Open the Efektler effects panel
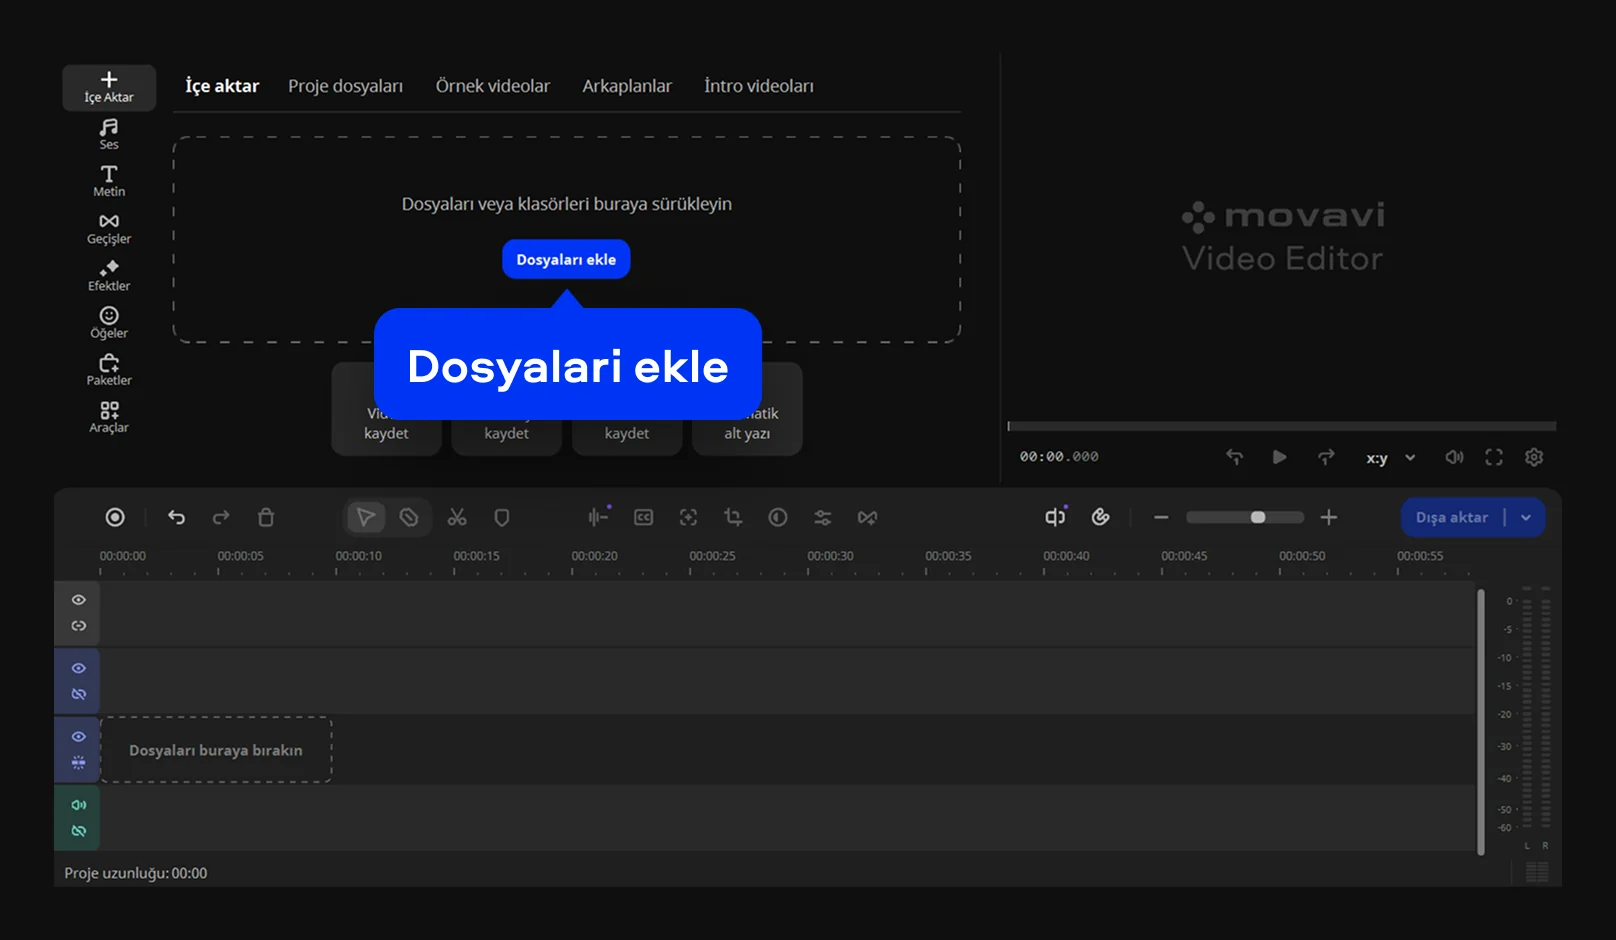The image size is (1616, 940). pyautogui.click(x=109, y=275)
